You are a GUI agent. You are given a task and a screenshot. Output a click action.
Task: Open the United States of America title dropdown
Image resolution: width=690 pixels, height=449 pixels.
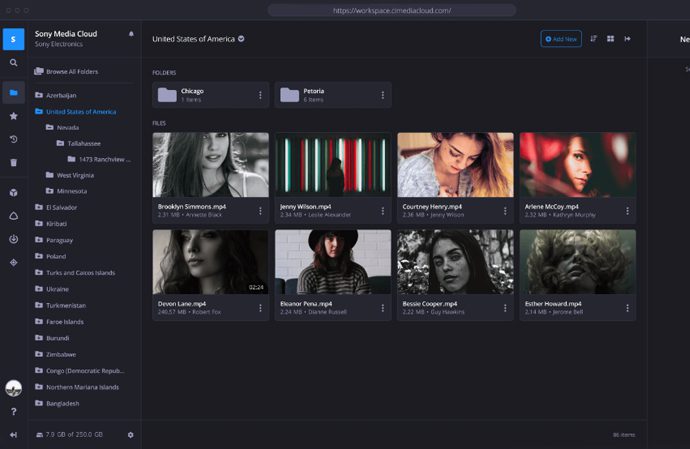tap(242, 39)
